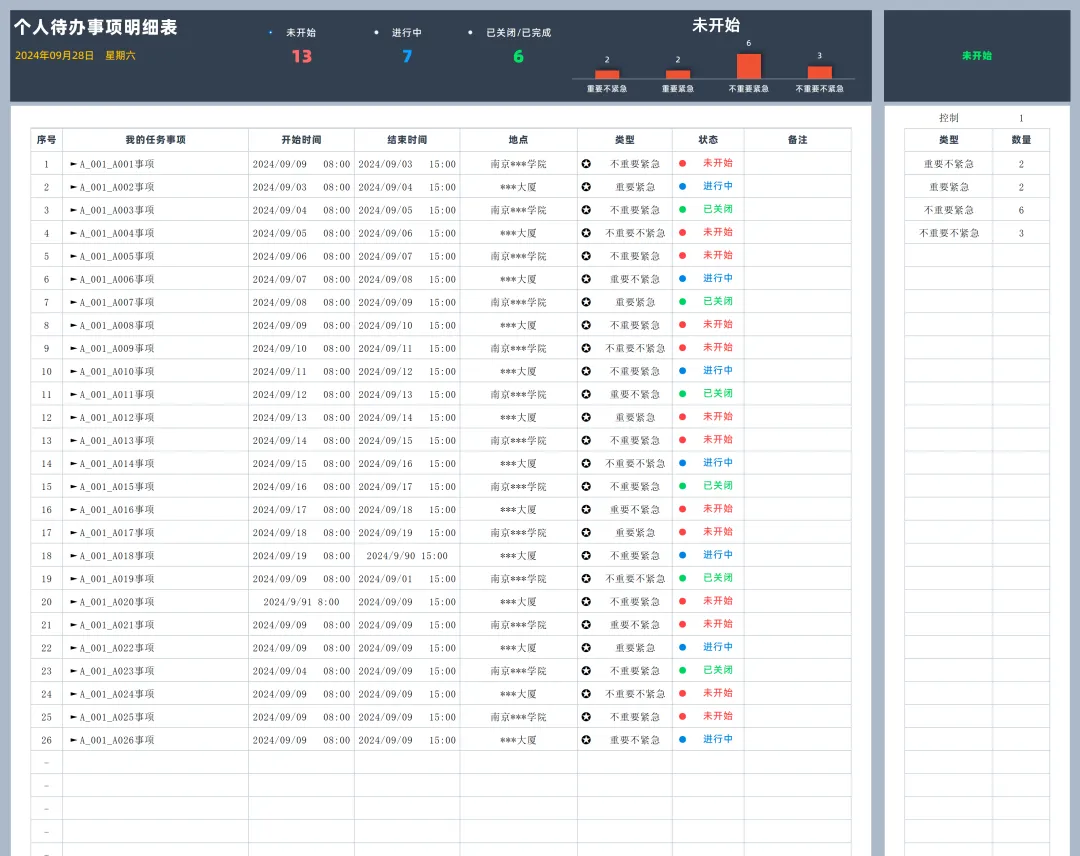Select the 数量 header in summary table
The height and width of the screenshot is (856, 1080).
1021,140
